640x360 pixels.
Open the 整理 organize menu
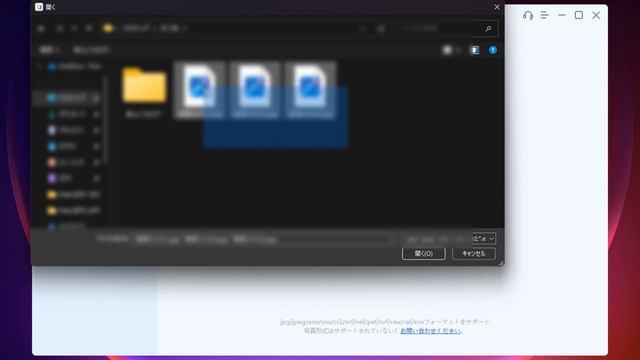tap(49, 50)
